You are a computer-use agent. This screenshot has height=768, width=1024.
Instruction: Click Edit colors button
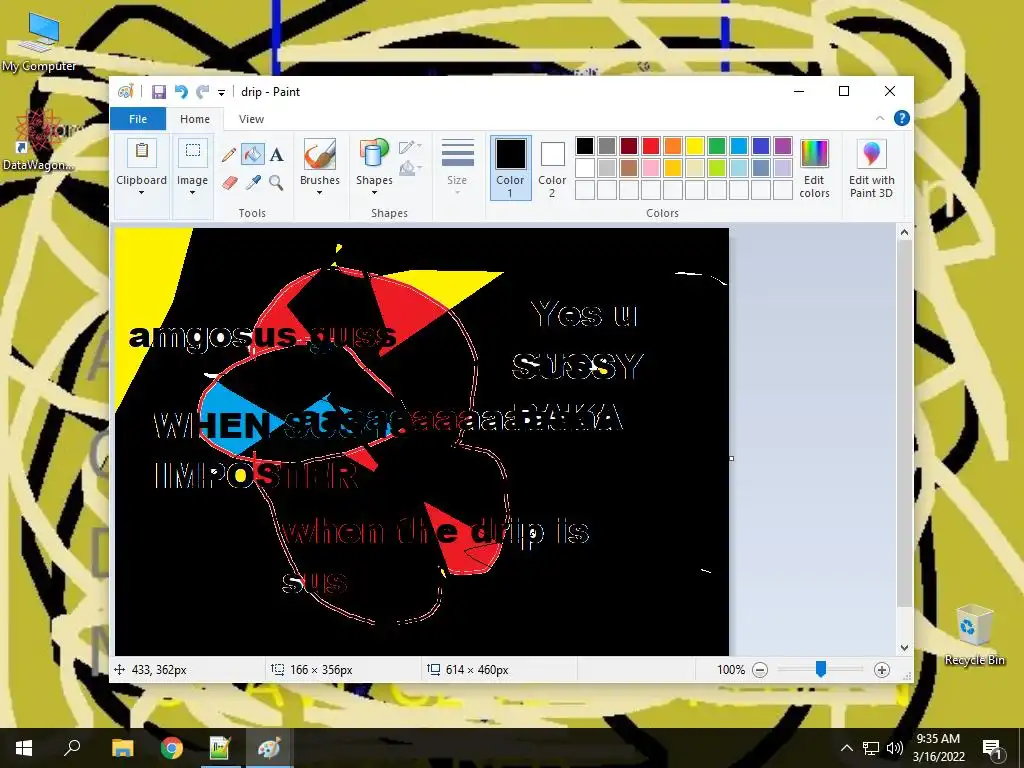coord(814,168)
